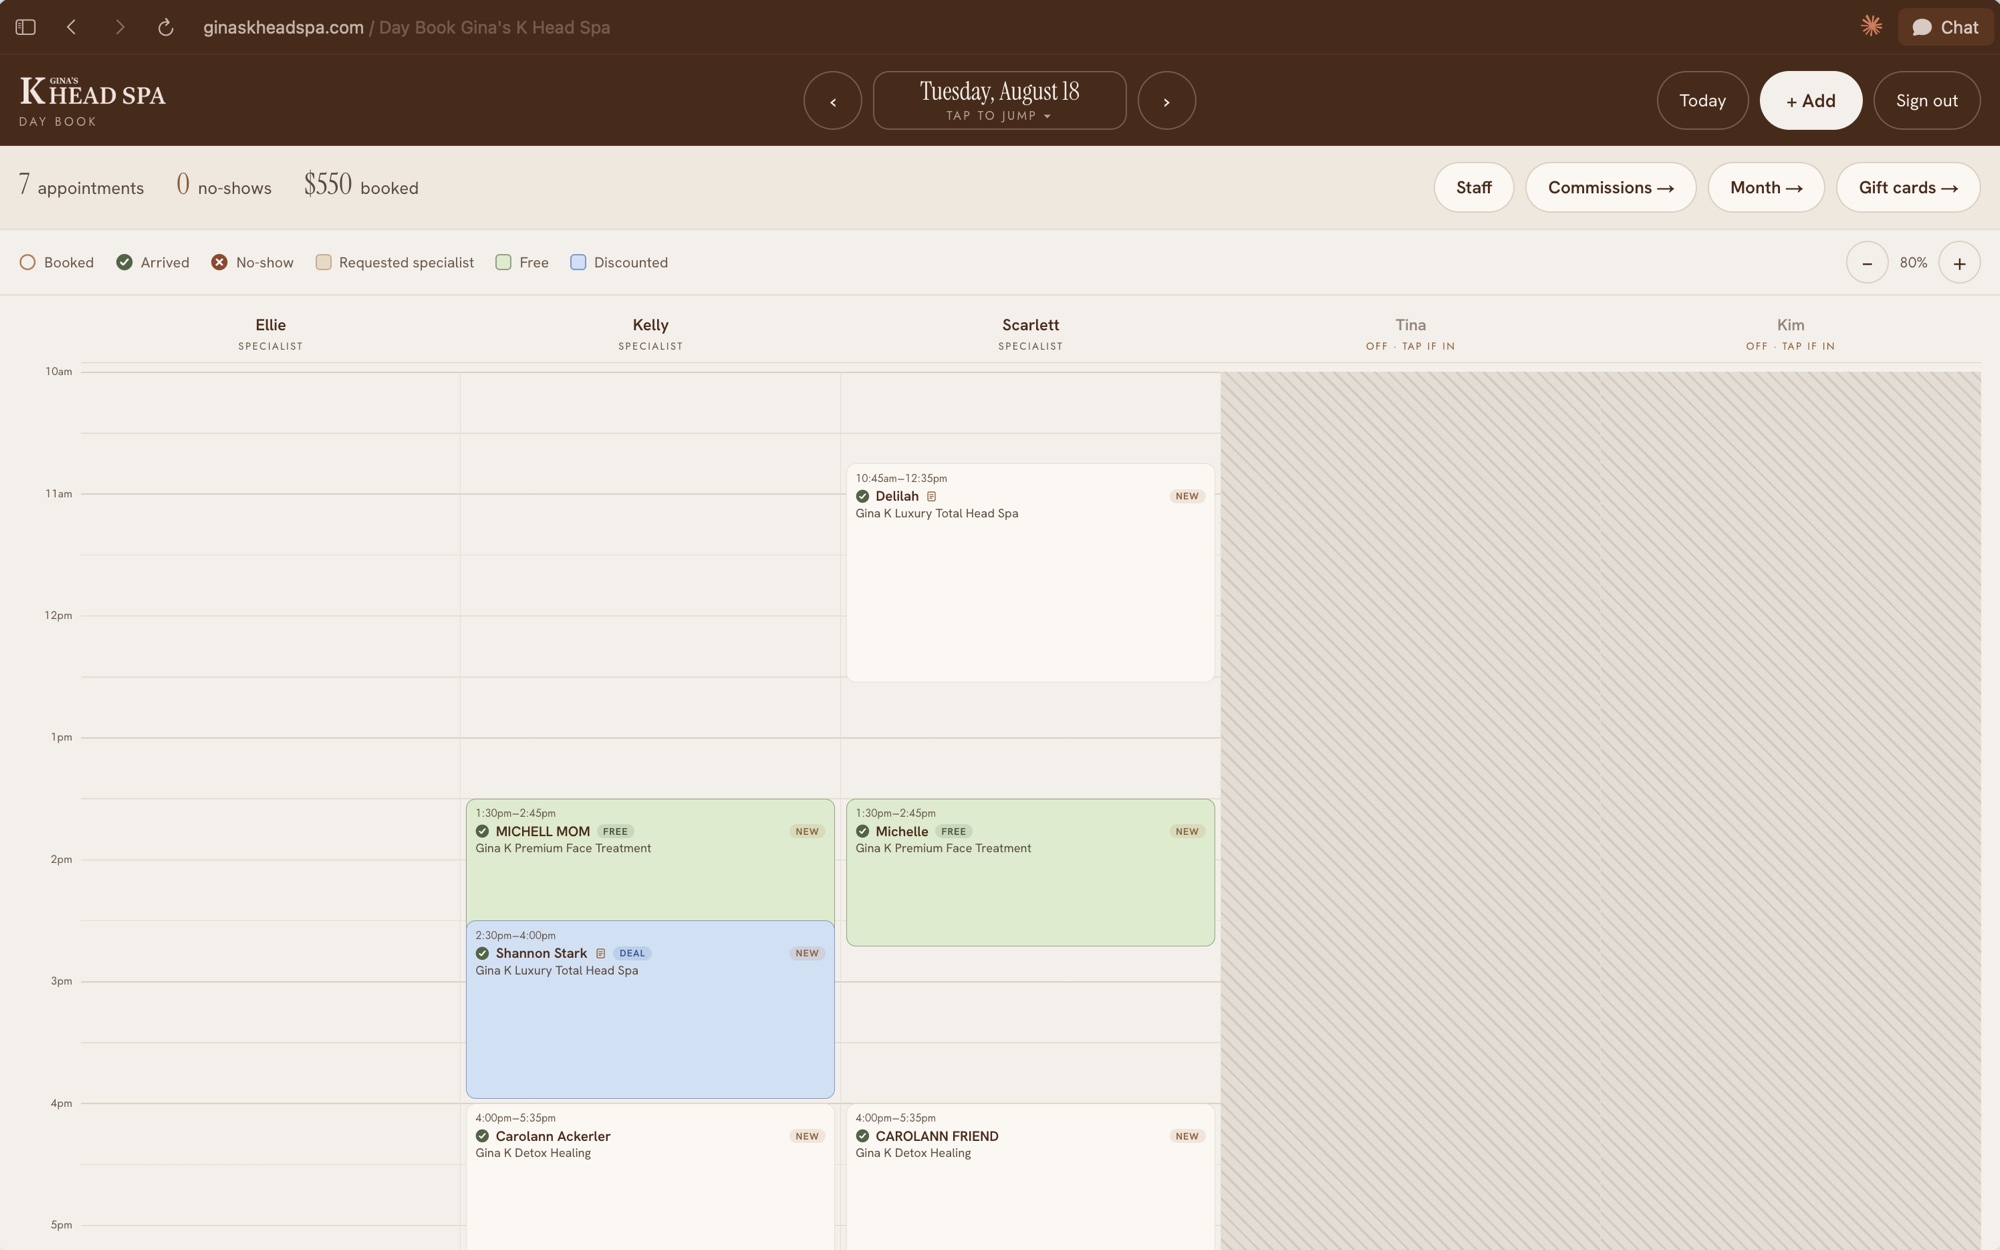The height and width of the screenshot is (1250, 2000).
Task: Toggle Delilah's arrived checkmark
Action: coord(862,496)
